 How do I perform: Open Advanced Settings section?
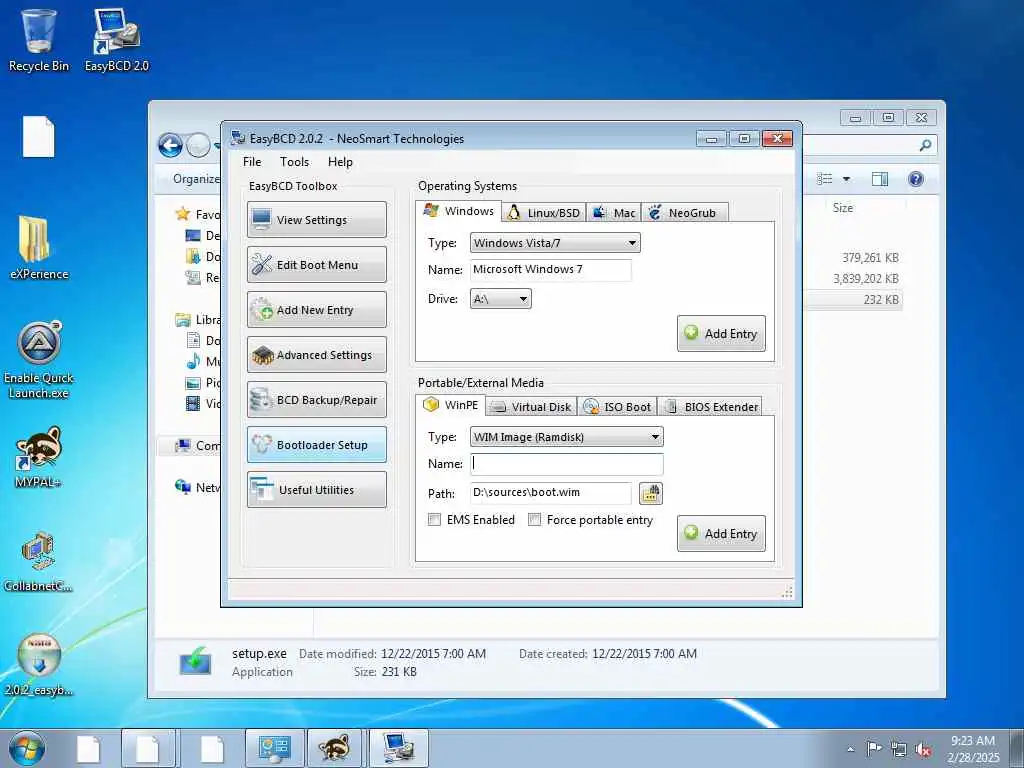tap(317, 355)
